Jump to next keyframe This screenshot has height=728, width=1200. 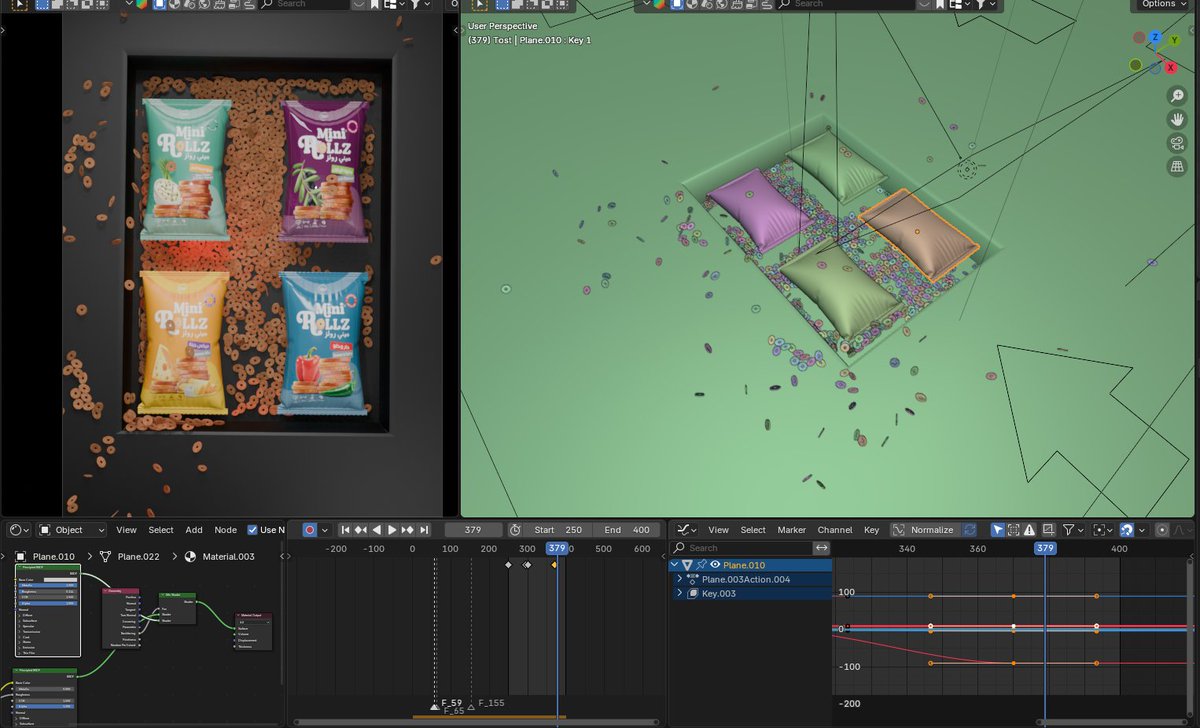tap(407, 530)
